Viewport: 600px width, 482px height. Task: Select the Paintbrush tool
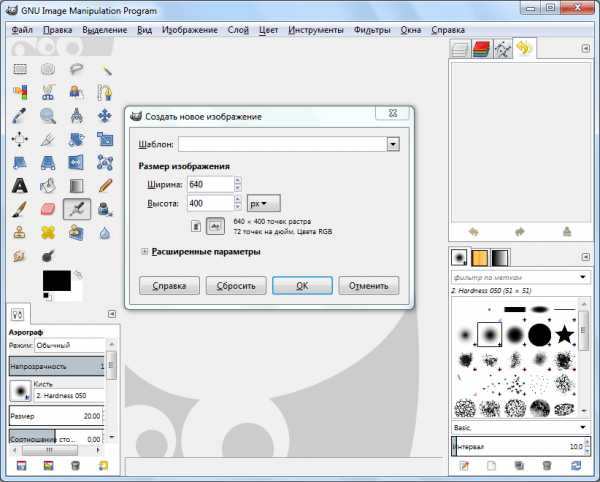20,209
